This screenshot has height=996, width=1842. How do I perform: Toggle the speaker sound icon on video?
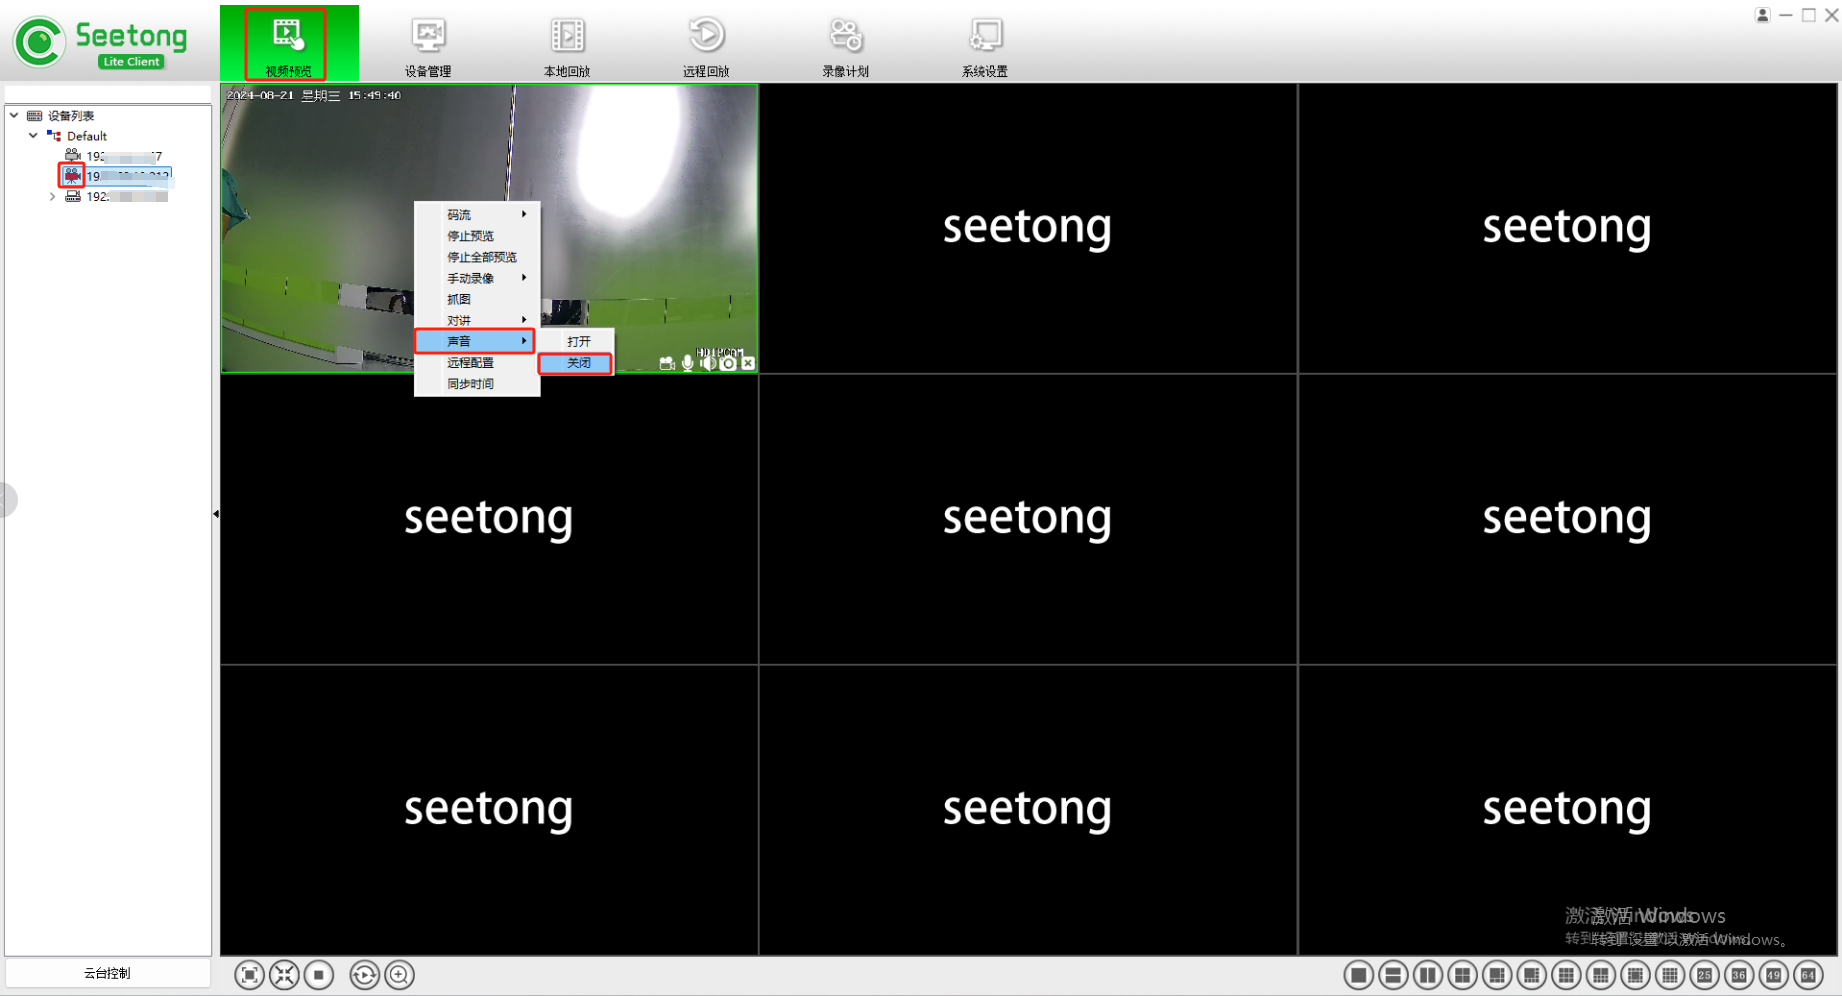click(x=708, y=363)
